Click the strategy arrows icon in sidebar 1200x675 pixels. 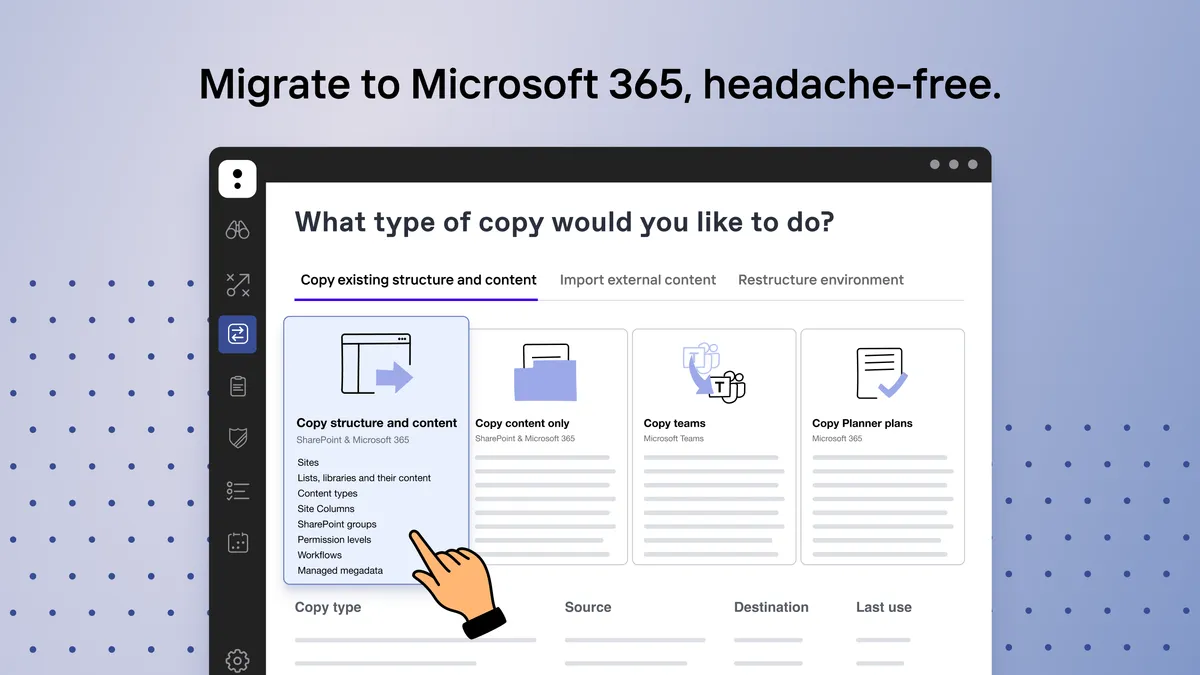[237, 284]
